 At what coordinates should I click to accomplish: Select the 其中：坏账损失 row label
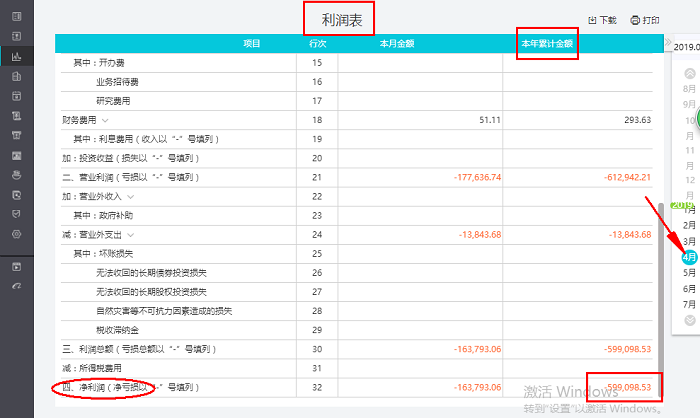(103, 254)
